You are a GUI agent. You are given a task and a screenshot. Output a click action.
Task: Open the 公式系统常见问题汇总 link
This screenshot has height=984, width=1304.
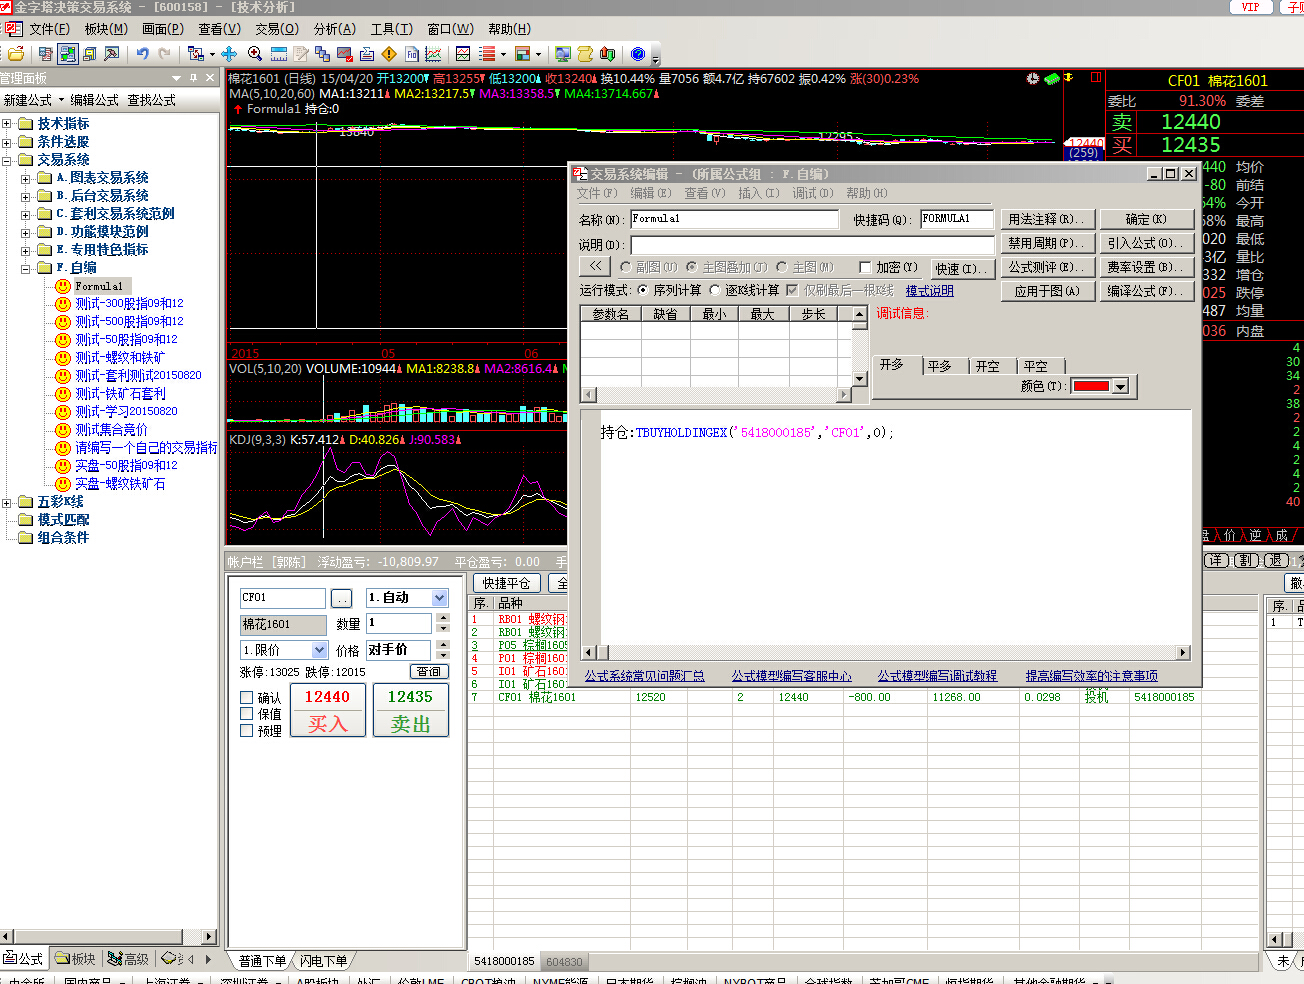[644, 676]
